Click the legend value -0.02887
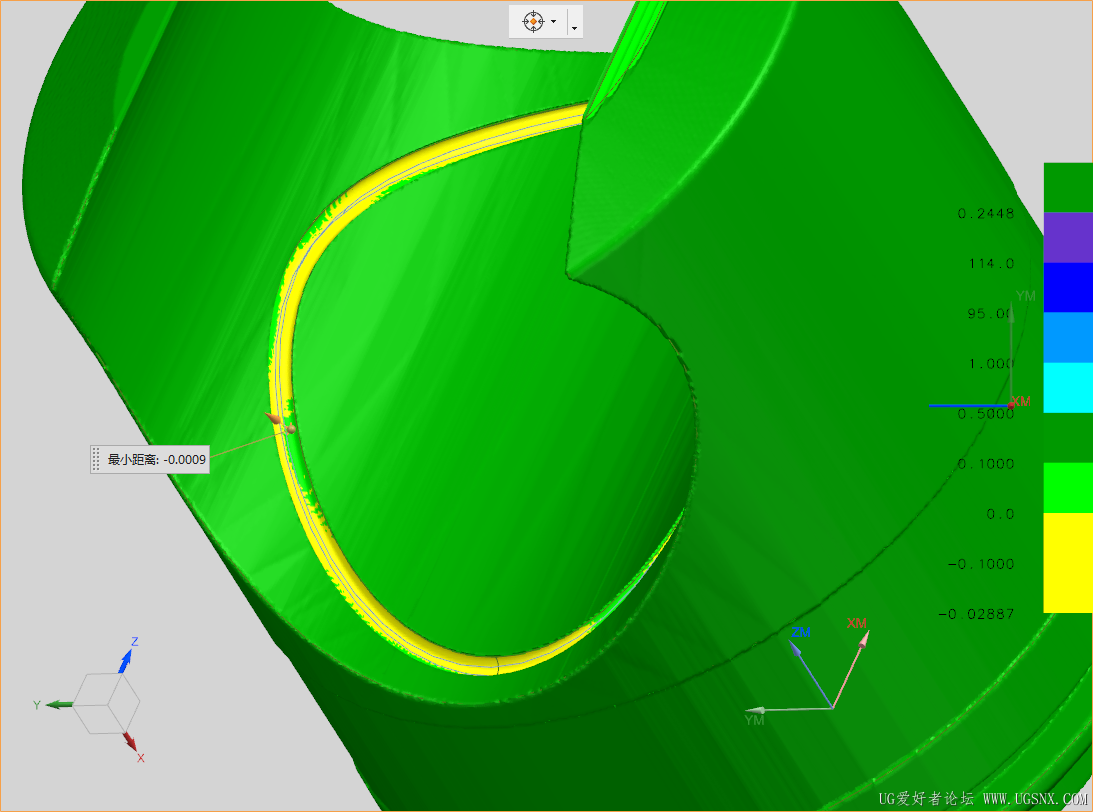This screenshot has width=1093, height=812. [x=977, y=614]
